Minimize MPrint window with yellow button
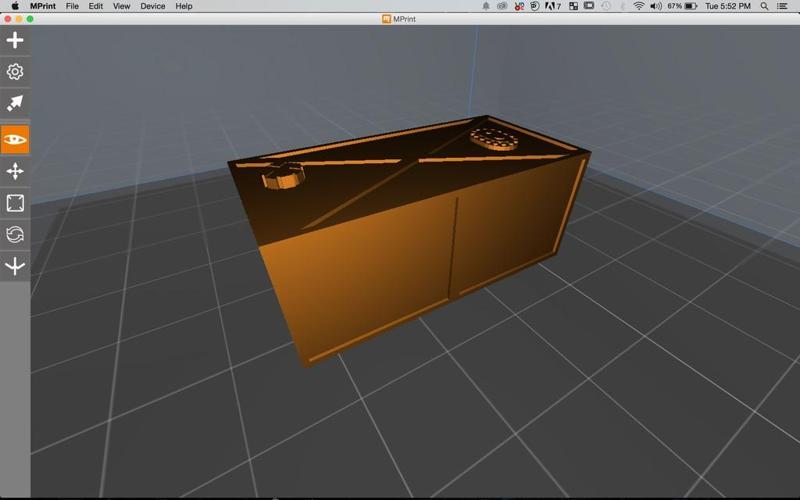 coord(19,19)
